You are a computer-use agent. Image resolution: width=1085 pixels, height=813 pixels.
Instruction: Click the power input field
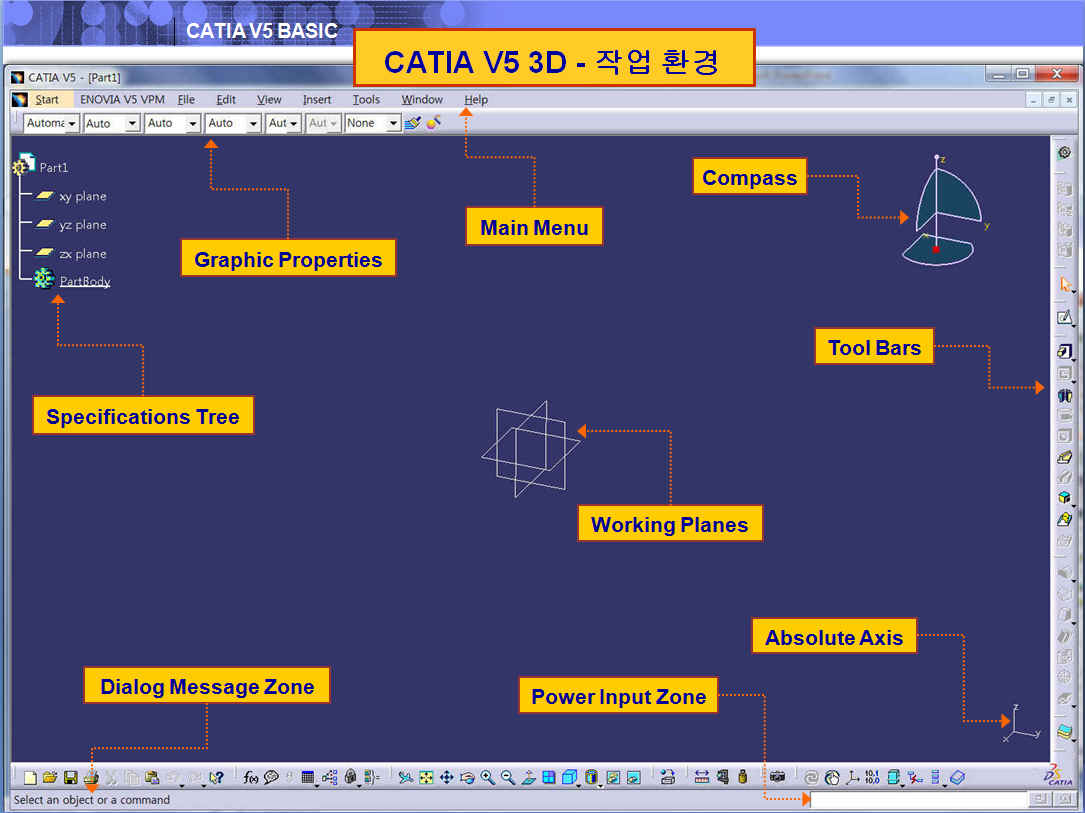(918, 800)
